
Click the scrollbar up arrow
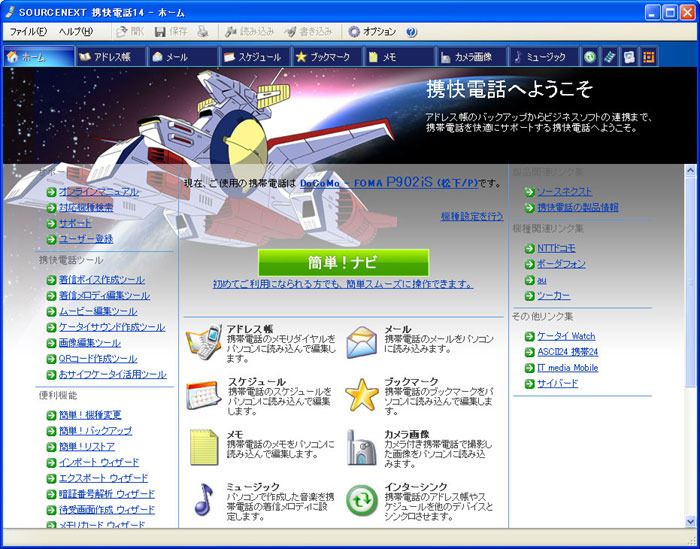690,170
